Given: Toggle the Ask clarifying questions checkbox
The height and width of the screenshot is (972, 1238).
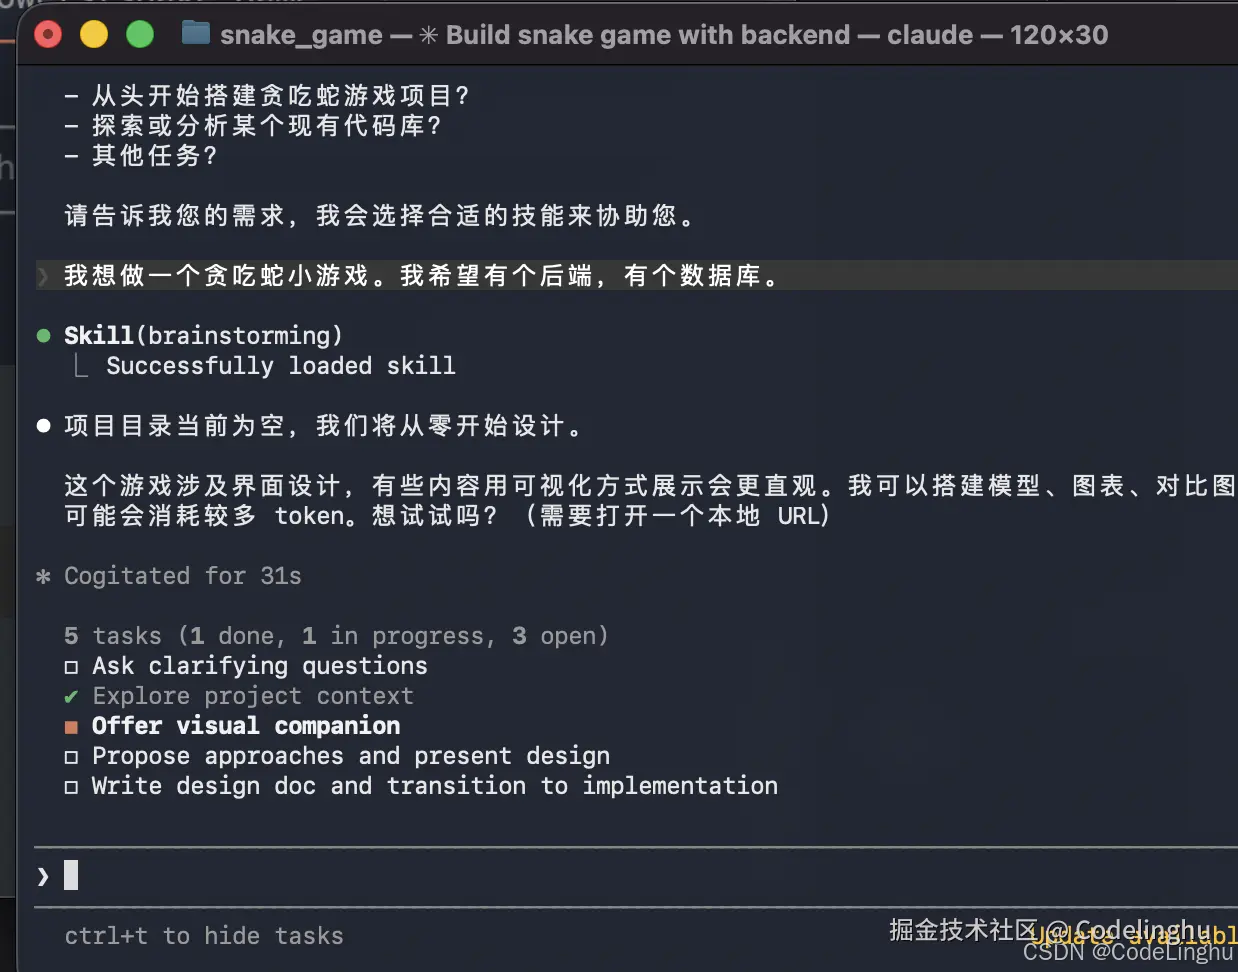Looking at the screenshot, I should click(71, 667).
